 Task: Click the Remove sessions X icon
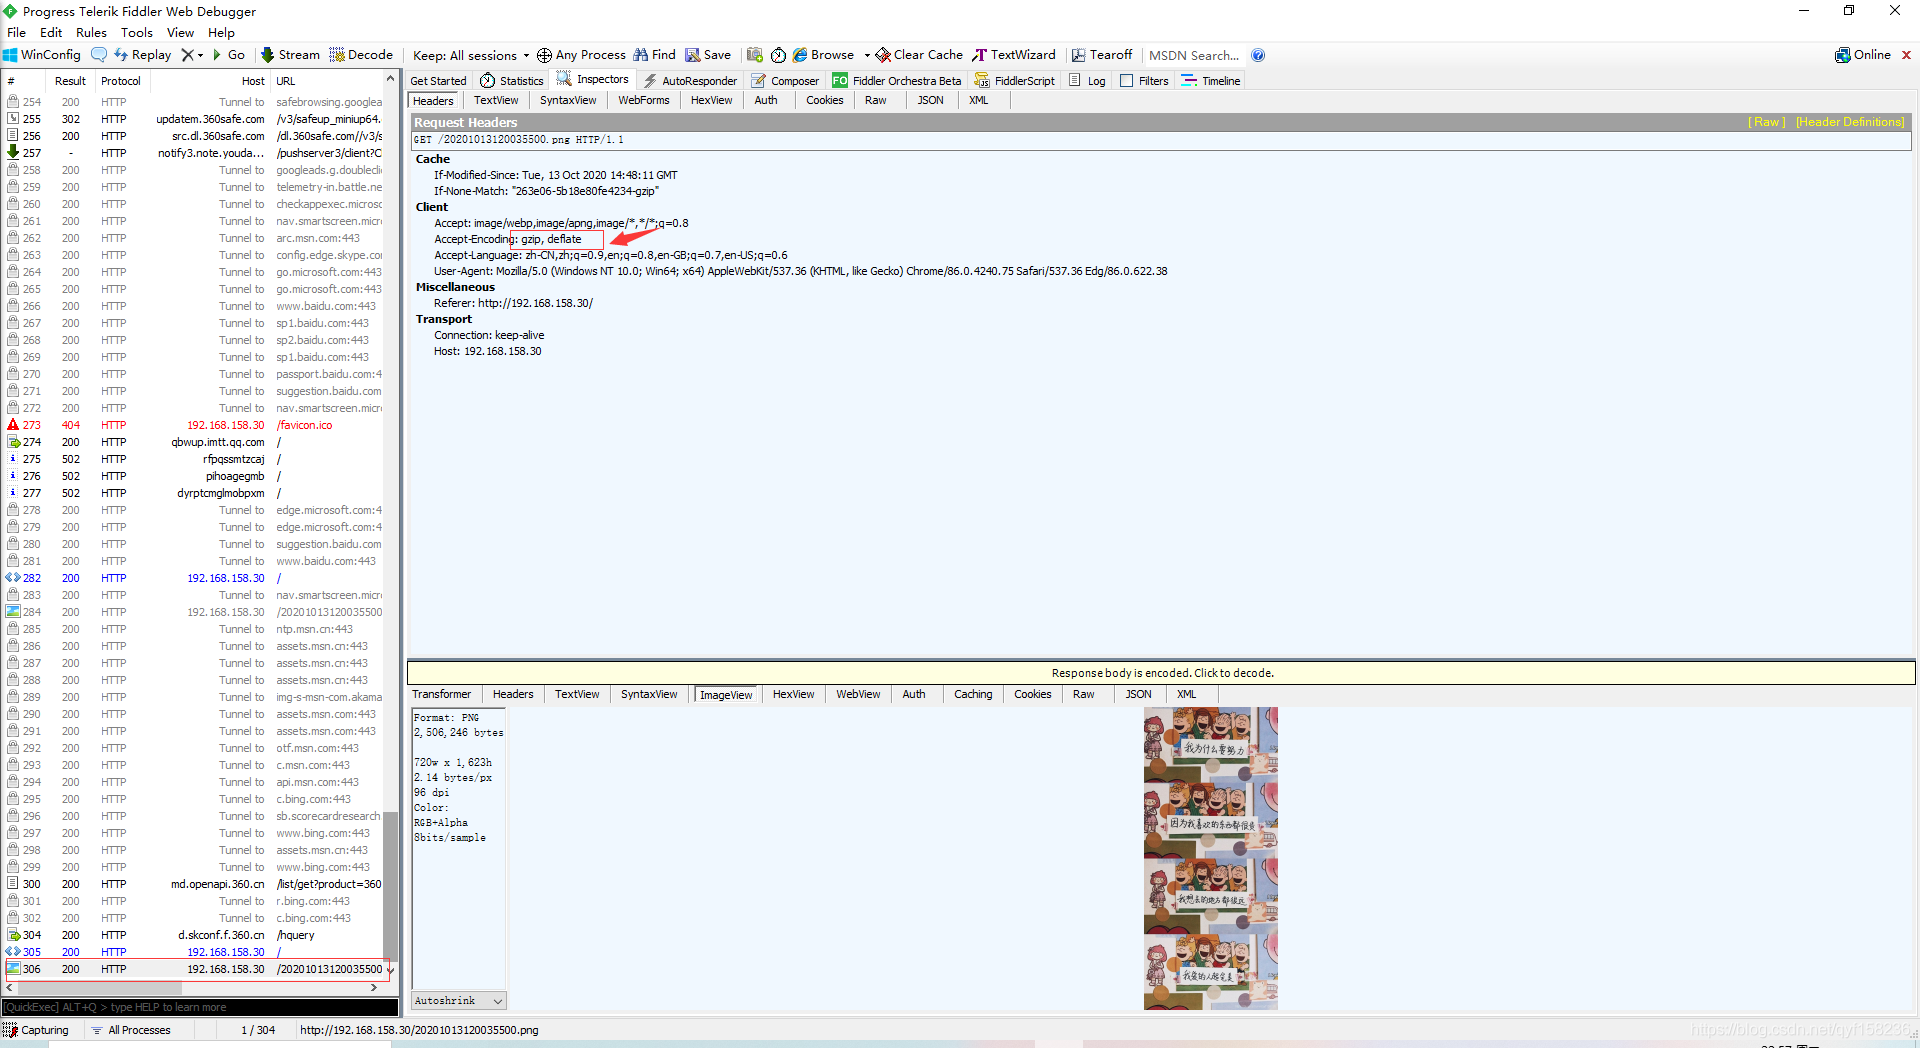pos(187,55)
